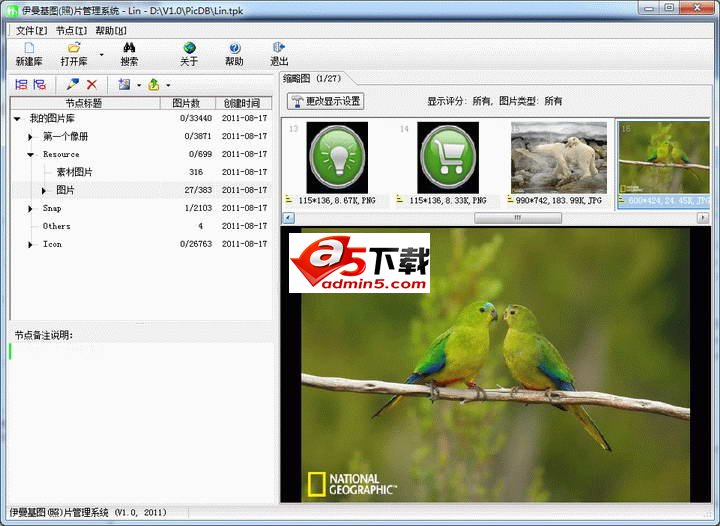The image size is (720, 526).
Task: Collapse the Resource node
Action: [30, 155]
